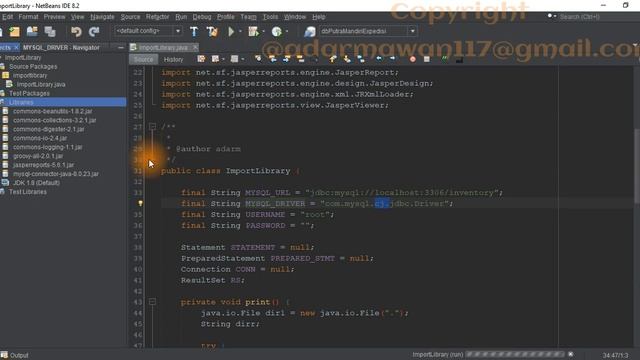Open Run Project dropdown arrow

click(240, 31)
